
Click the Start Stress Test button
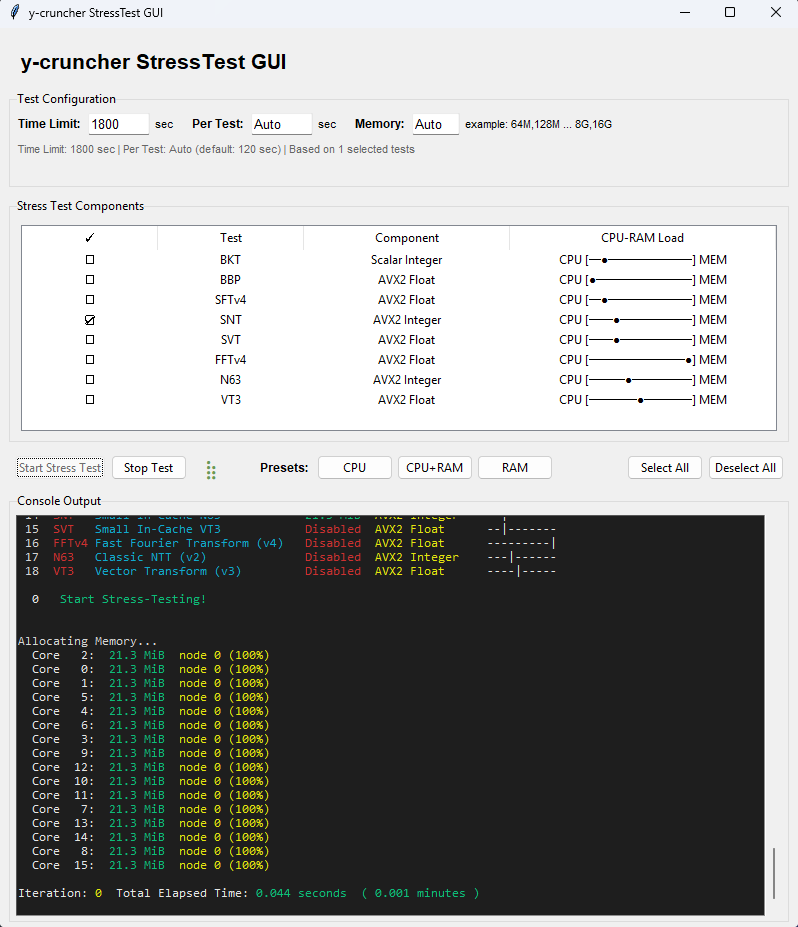(x=60, y=468)
